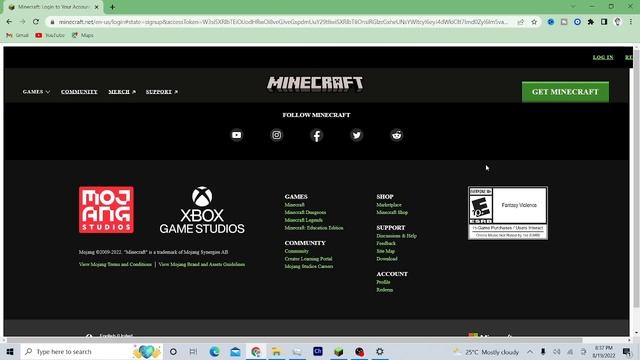This screenshot has width=640, height=360.
Task: Open Marketplace link under Shop
Action: click(x=389, y=204)
